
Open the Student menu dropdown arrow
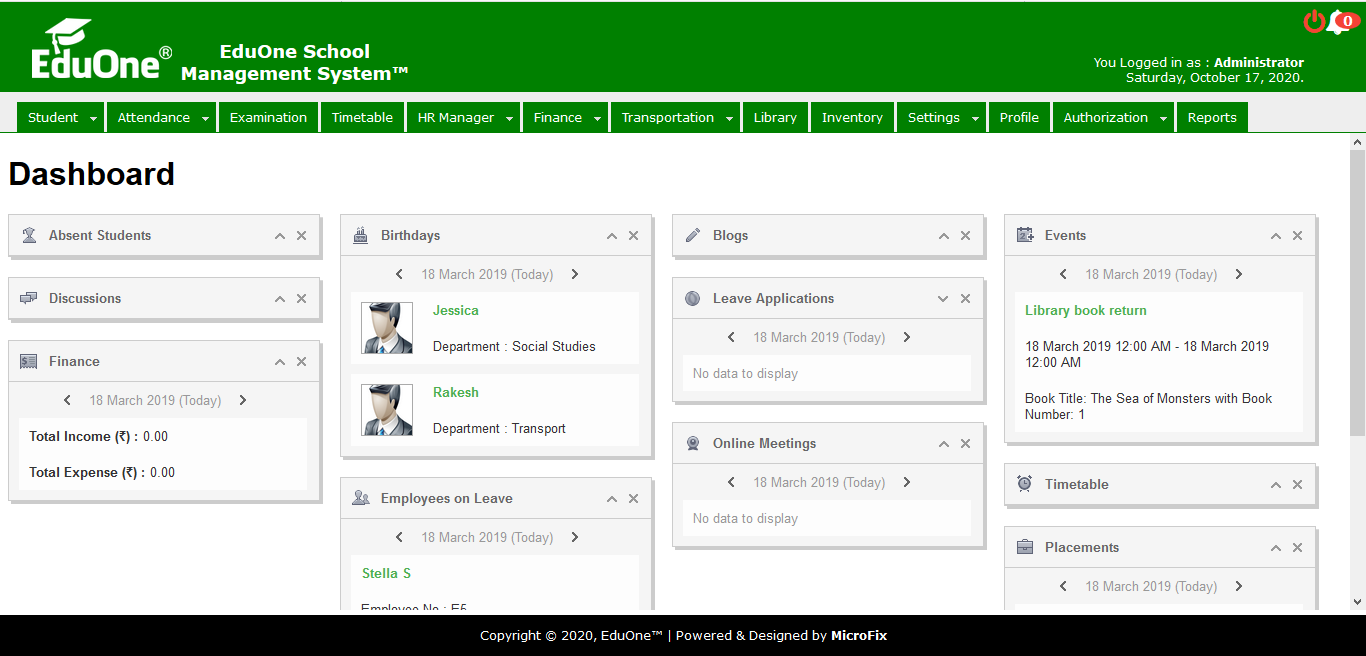tap(93, 118)
